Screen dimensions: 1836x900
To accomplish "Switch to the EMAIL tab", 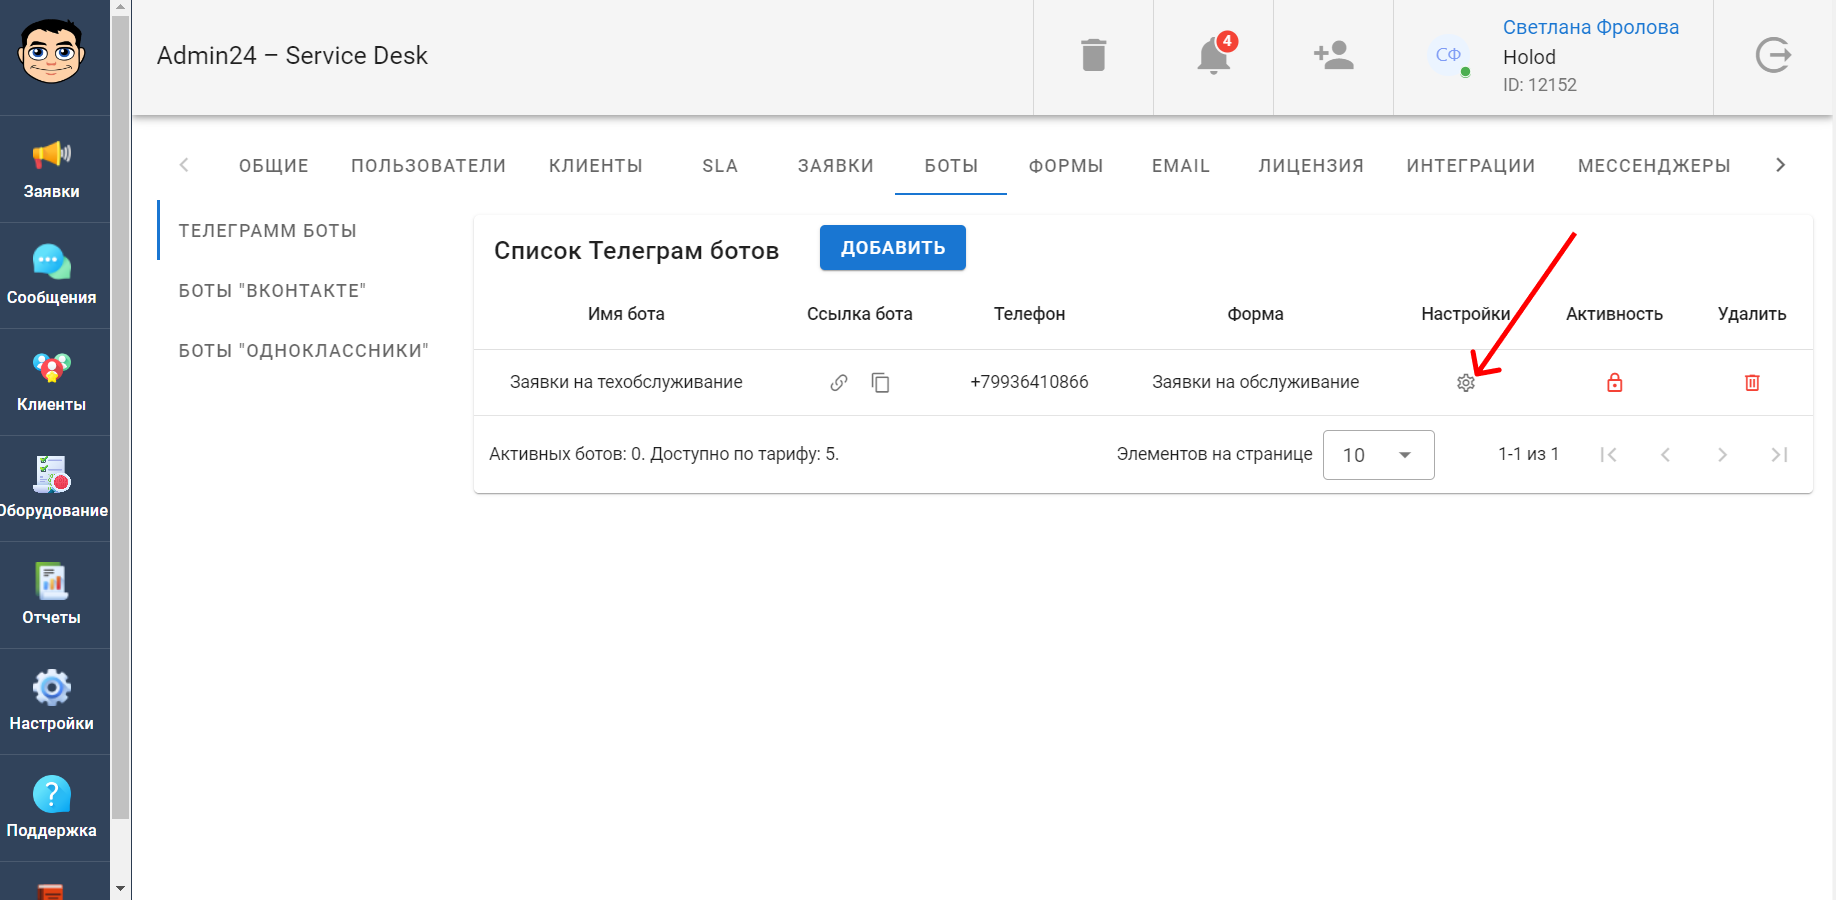I will pos(1181,166).
